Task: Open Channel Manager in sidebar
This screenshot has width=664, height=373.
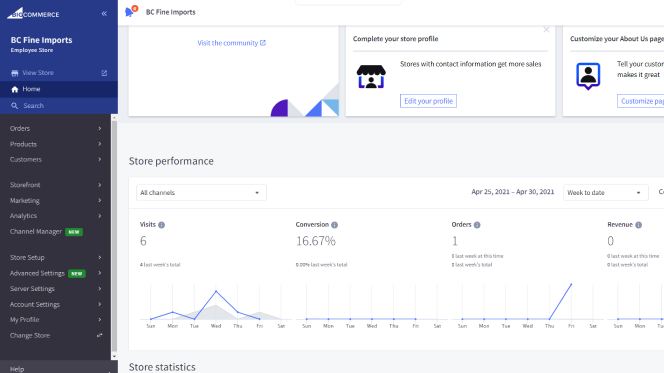Action: 36,232
